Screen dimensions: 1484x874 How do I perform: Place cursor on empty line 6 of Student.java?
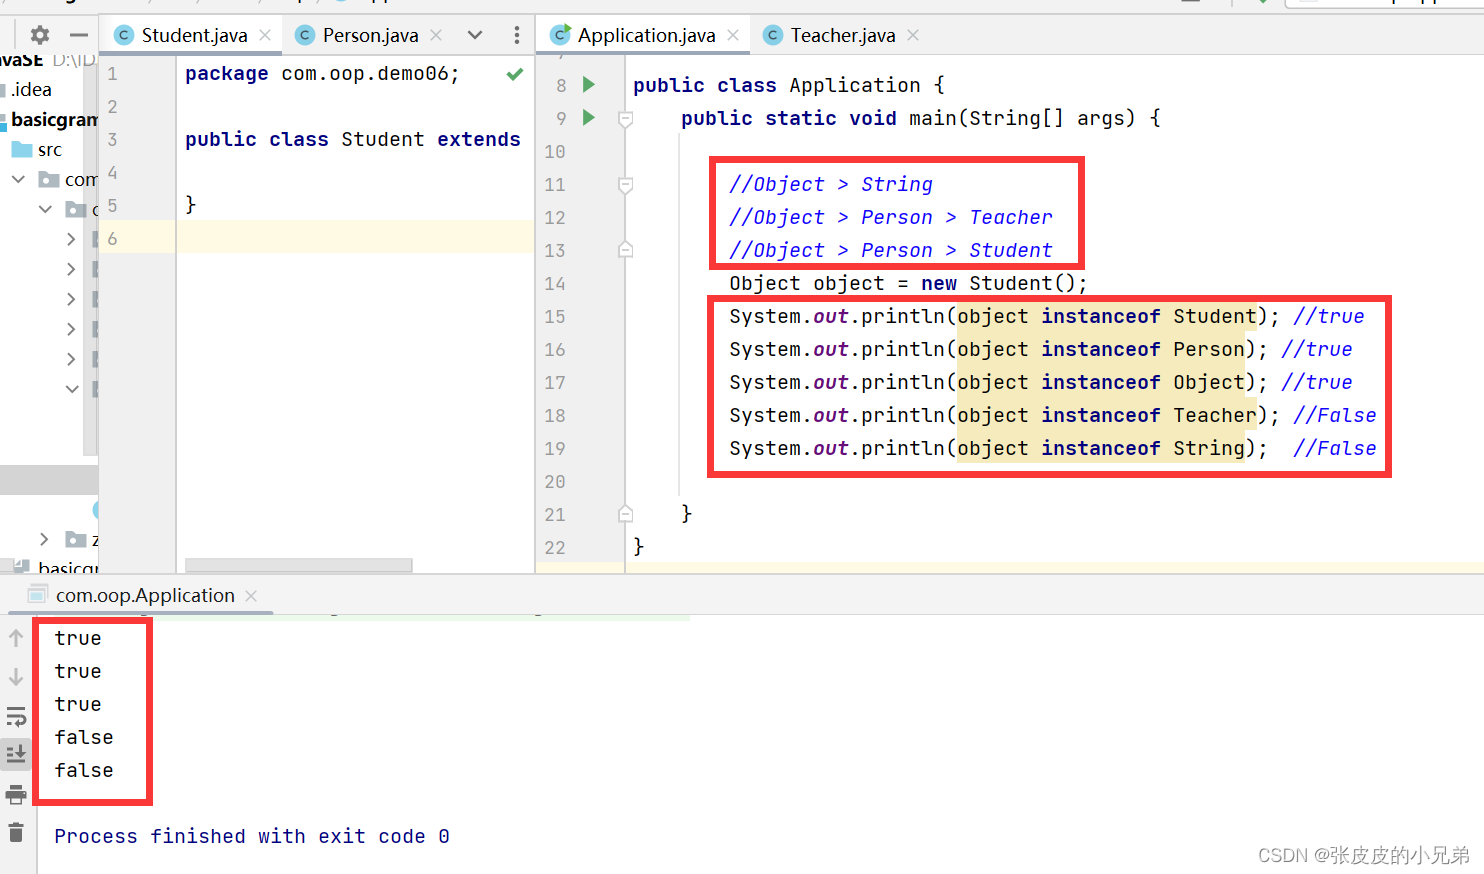tap(355, 237)
